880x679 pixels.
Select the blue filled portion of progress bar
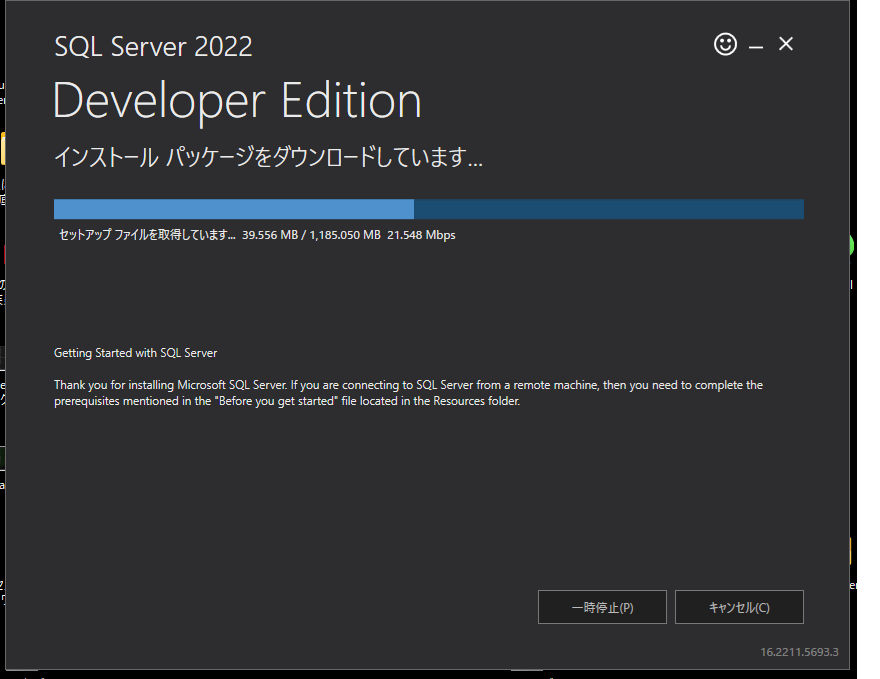click(230, 209)
